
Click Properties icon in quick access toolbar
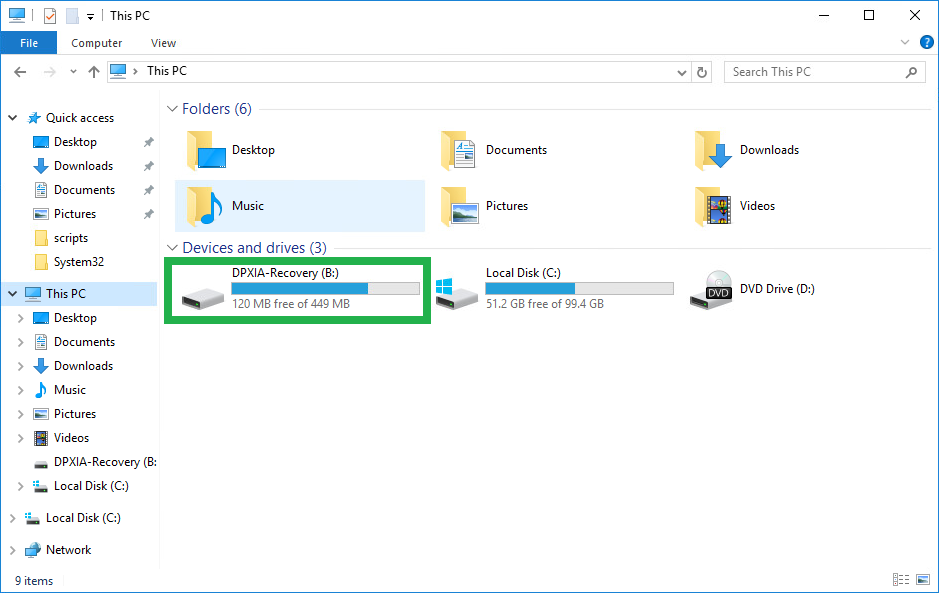50,16
